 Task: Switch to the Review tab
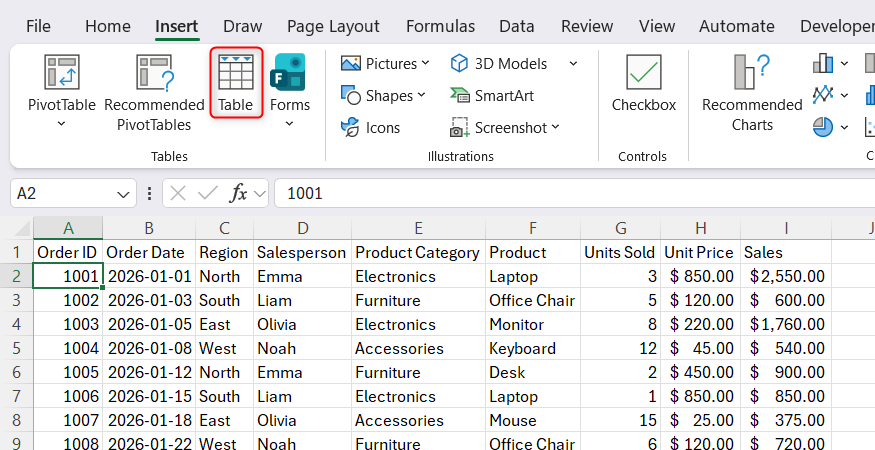tap(586, 26)
